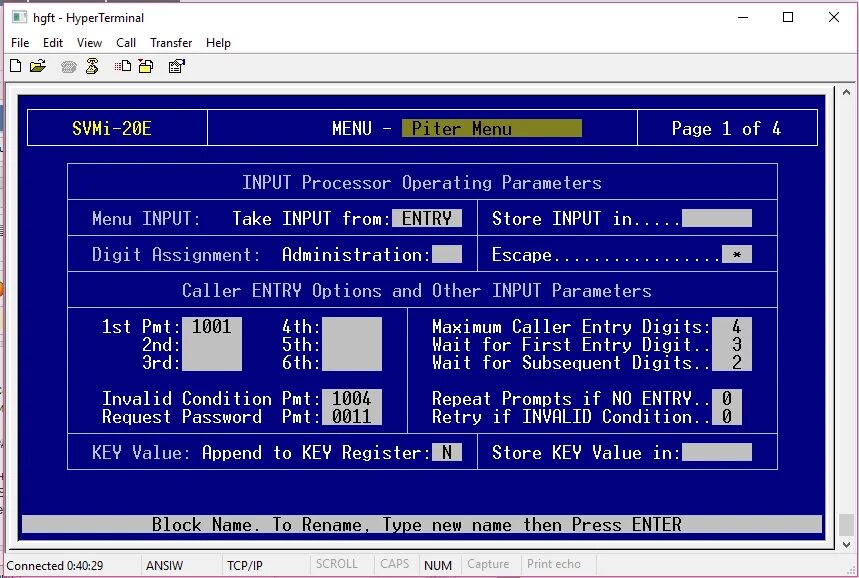Click the Escape asterisk field

pyautogui.click(x=737, y=254)
